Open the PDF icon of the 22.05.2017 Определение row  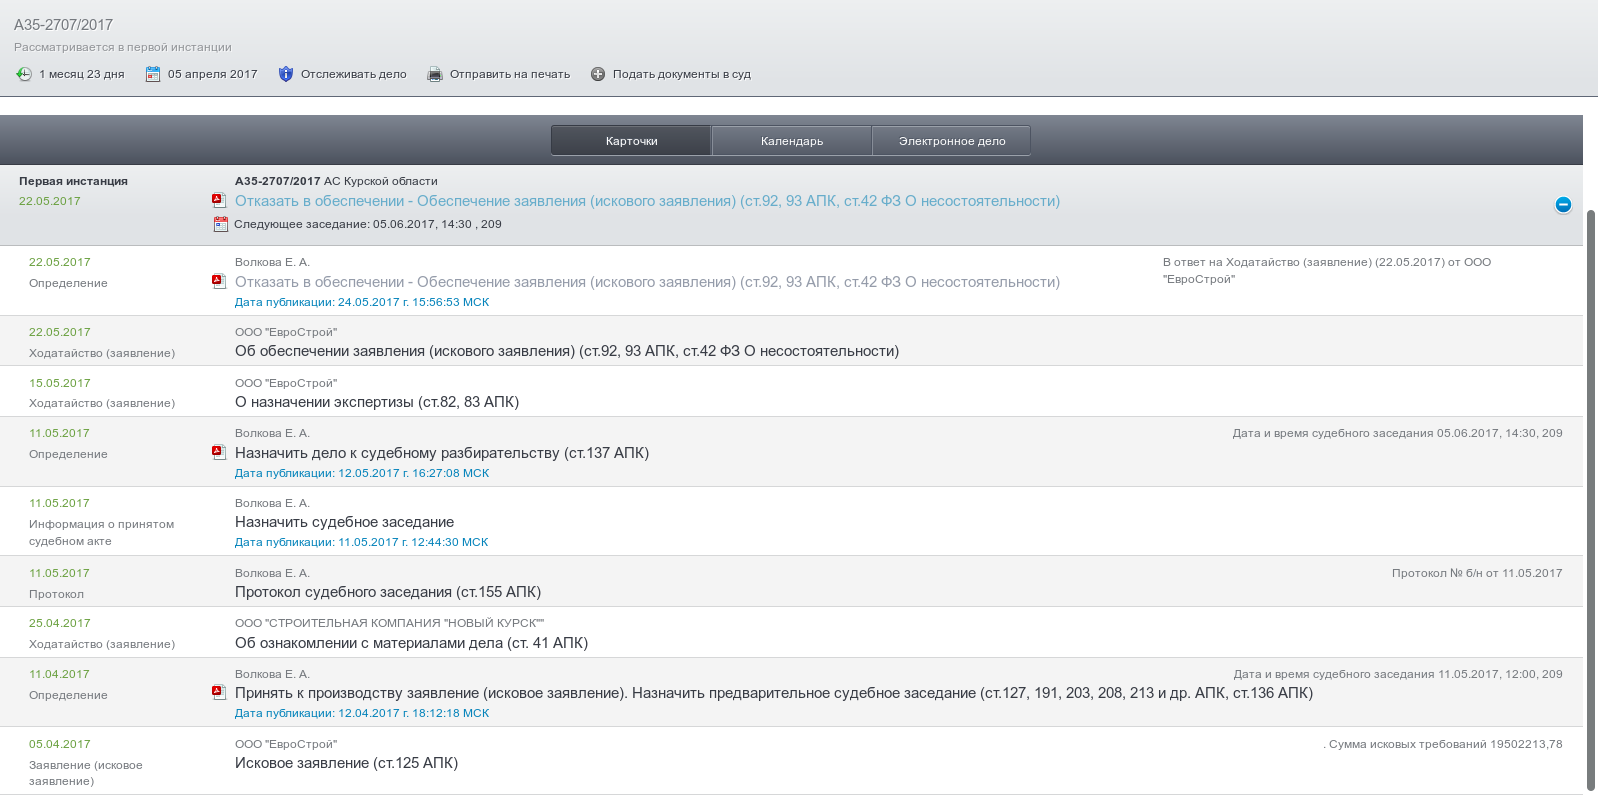coord(219,281)
